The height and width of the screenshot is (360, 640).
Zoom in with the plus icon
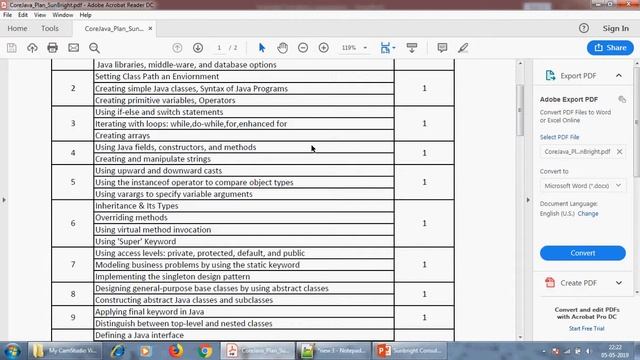(324, 48)
